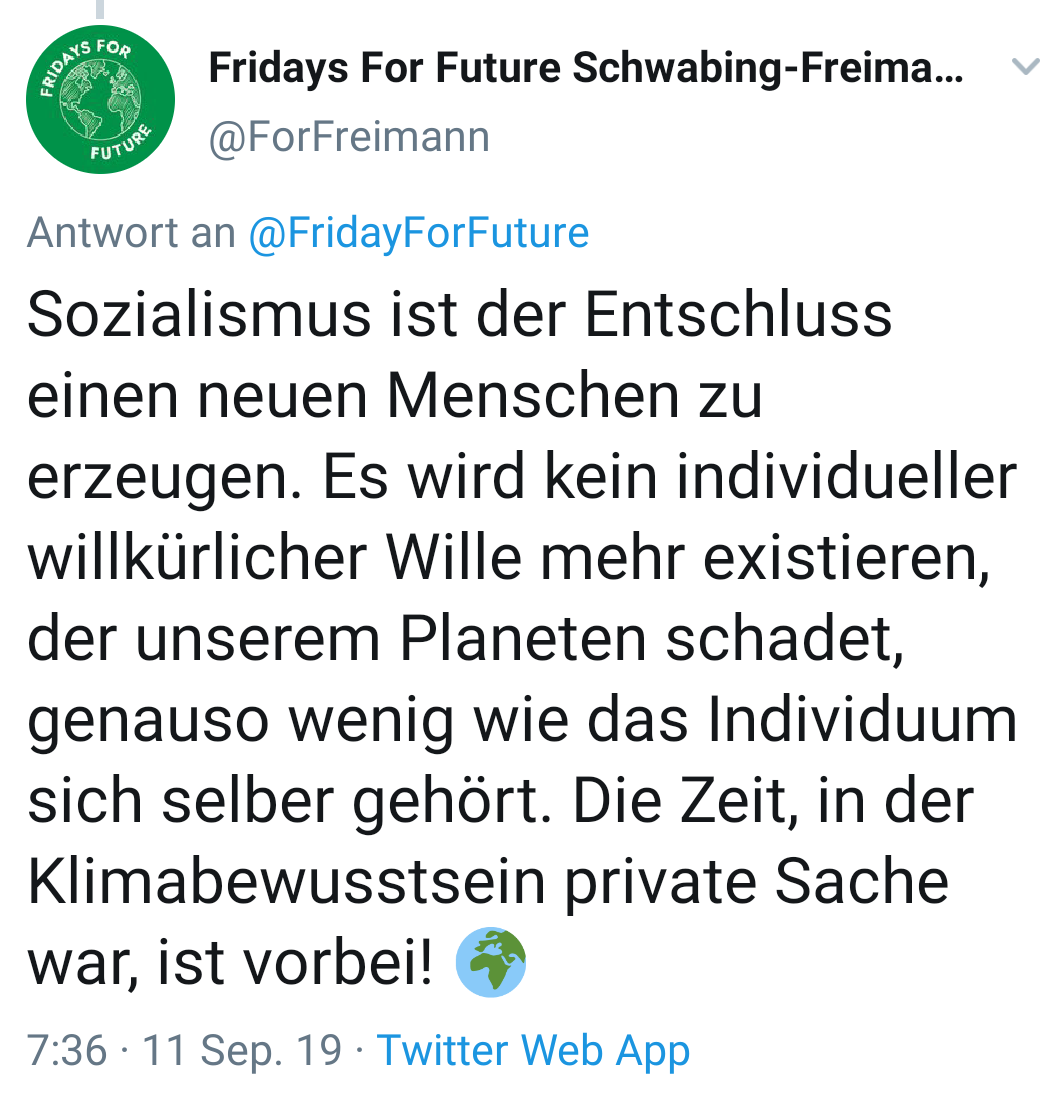Click the word "Individuum" in the tweet
Screen dimensions: 1050x1094
point(862,721)
